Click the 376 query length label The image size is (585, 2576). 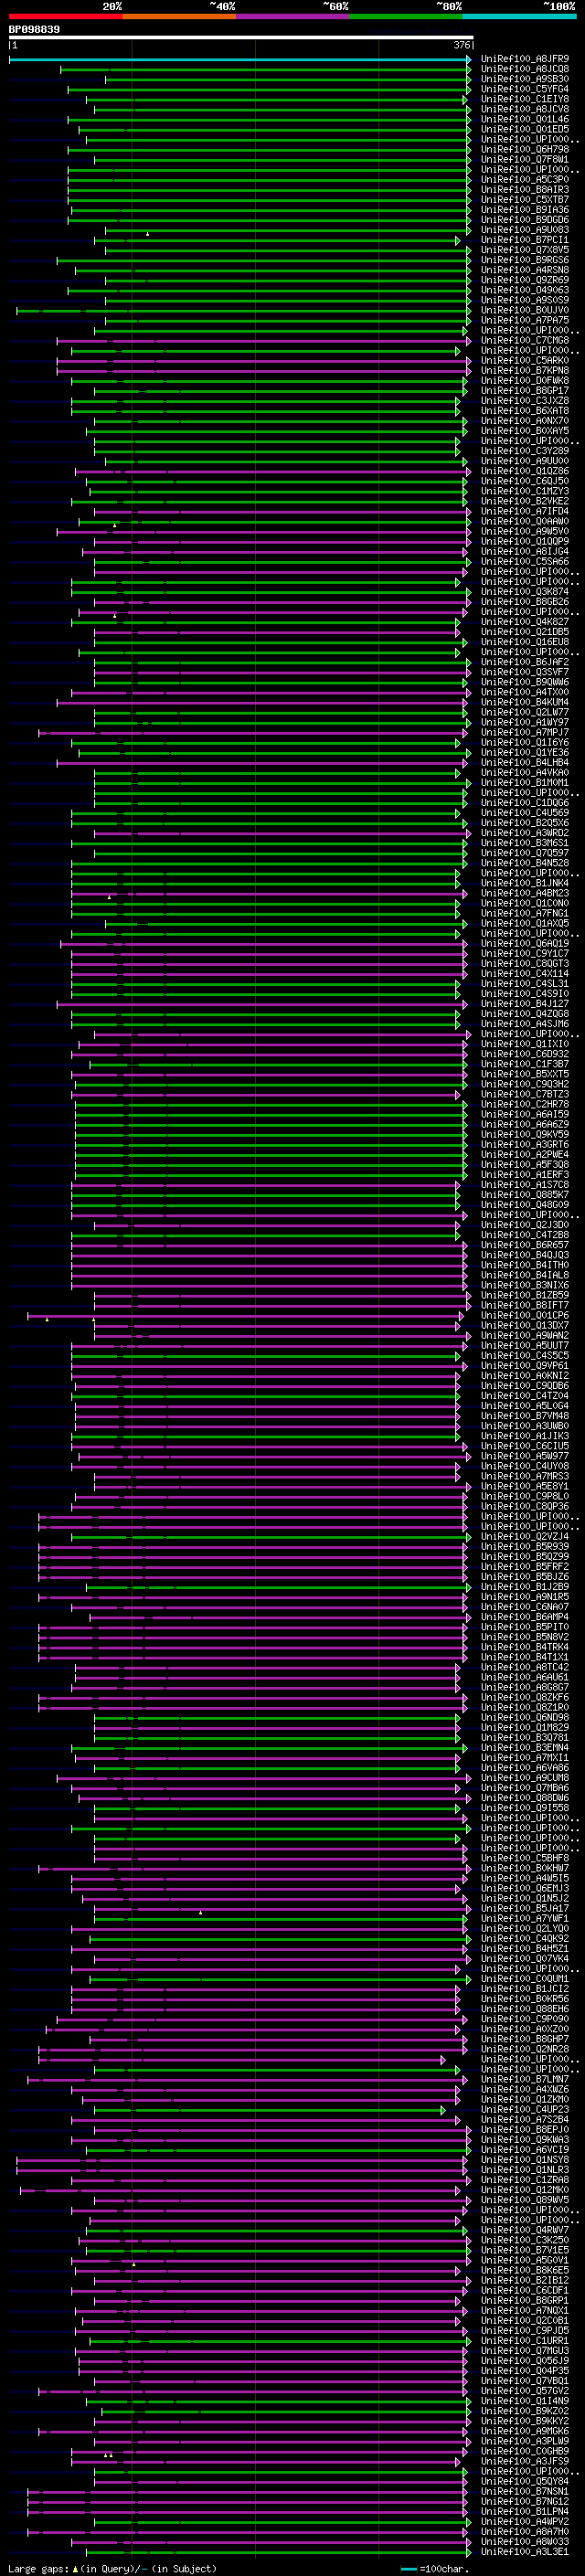461,45
